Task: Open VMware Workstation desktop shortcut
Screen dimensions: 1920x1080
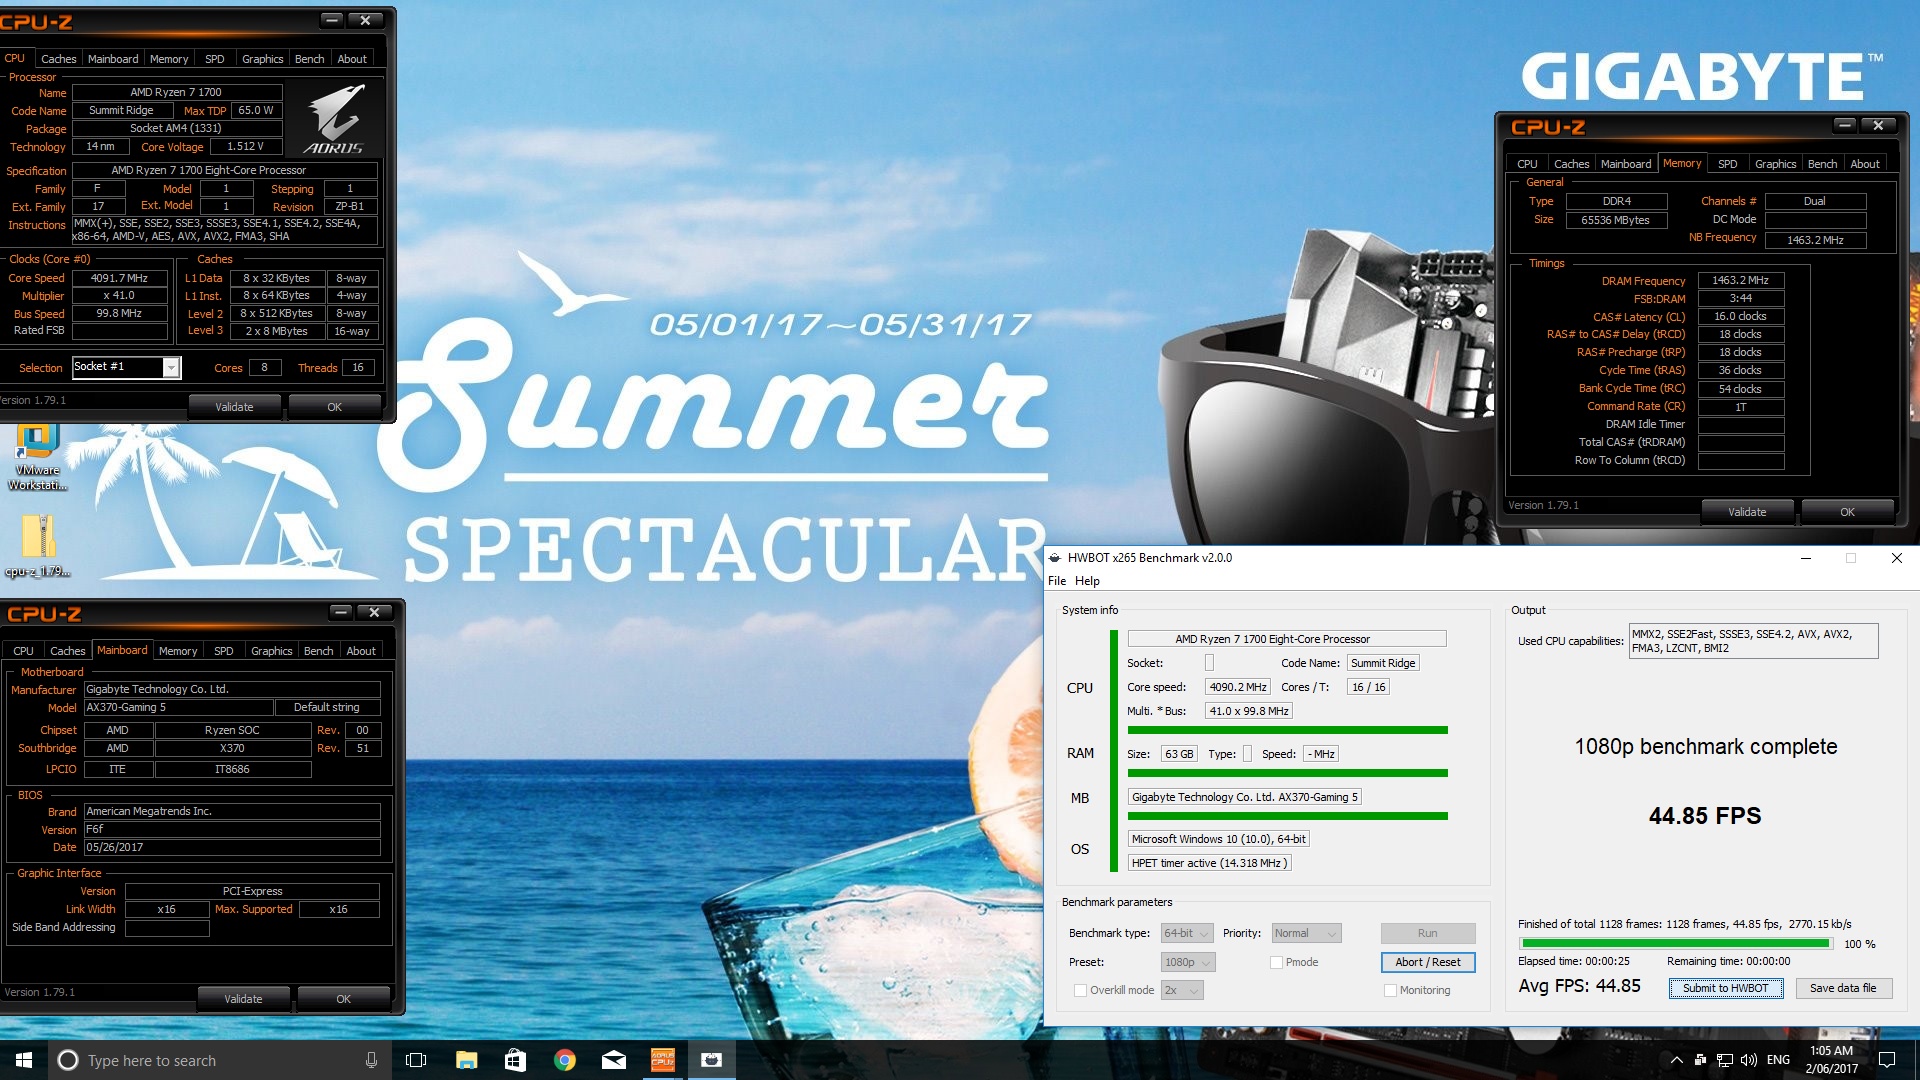Action: tap(37, 457)
